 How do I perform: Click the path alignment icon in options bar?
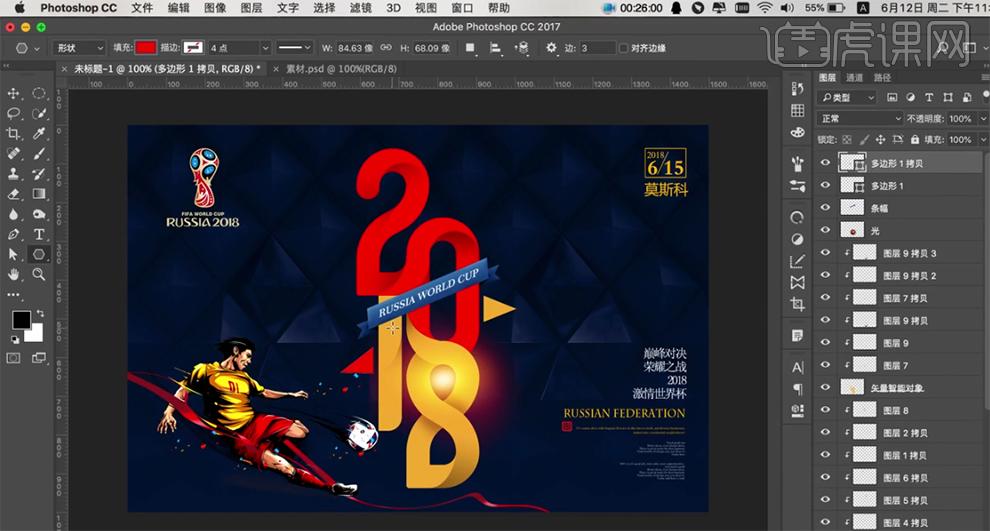pyautogui.click(x=496, y=48)
